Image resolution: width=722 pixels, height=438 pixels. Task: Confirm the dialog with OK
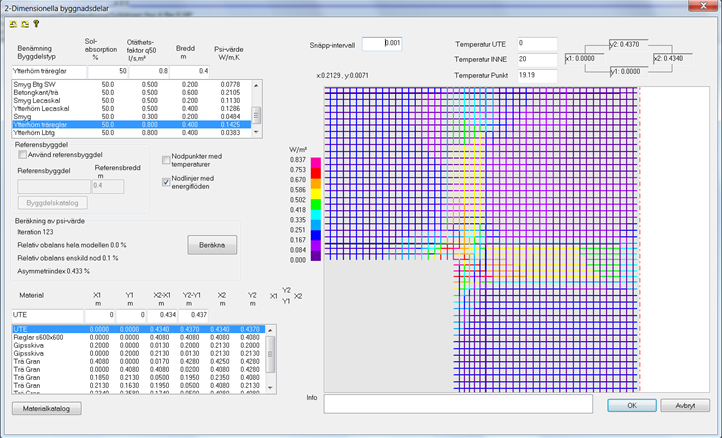(632, 405)
